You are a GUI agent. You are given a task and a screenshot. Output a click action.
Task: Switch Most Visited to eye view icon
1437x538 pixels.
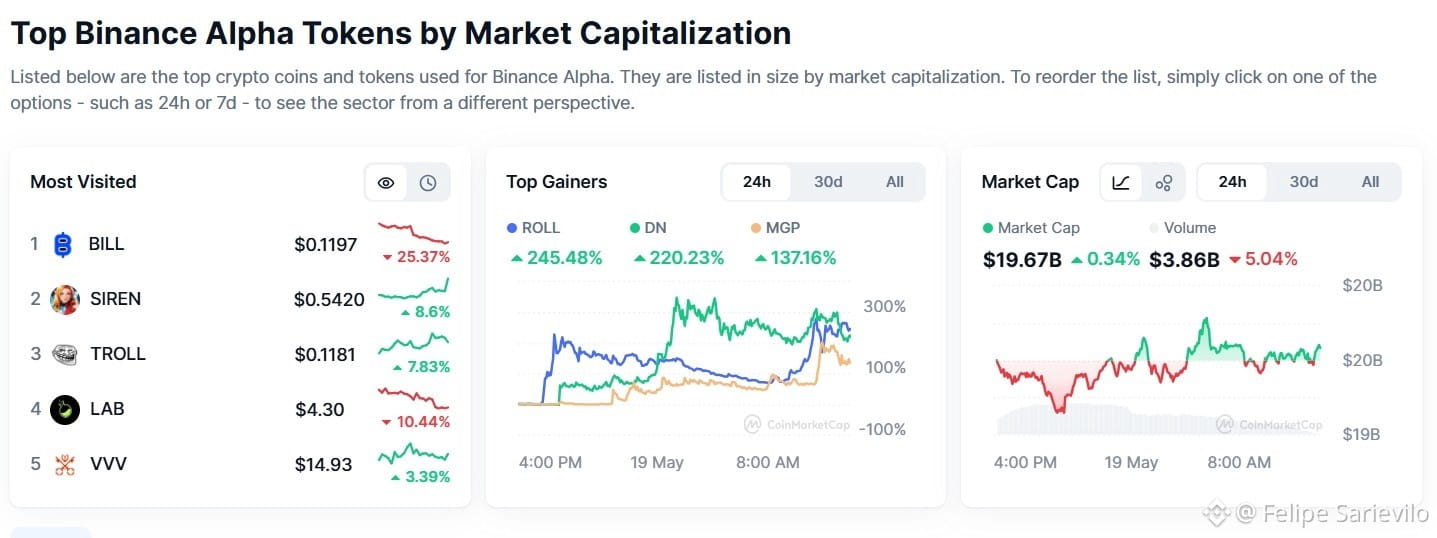[x=386, y=182]
